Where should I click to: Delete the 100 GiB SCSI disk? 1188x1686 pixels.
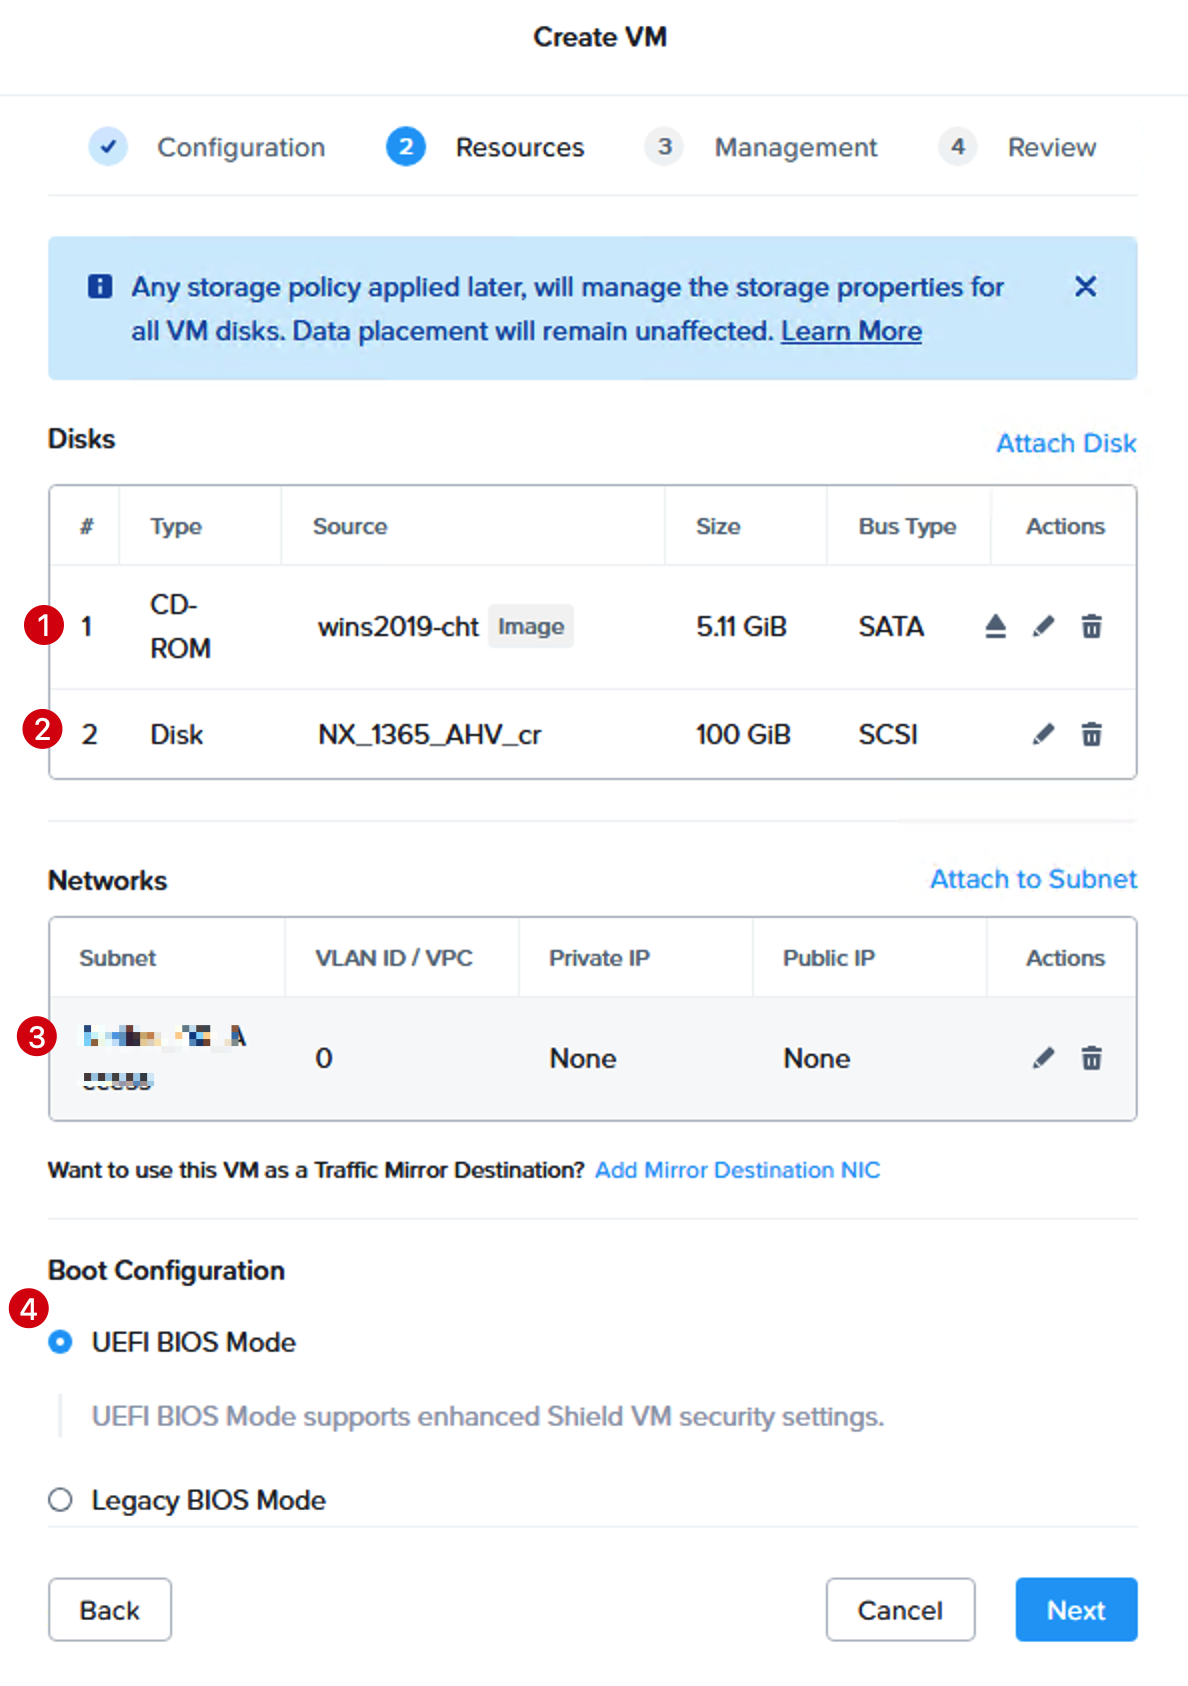click(1092, 735)
